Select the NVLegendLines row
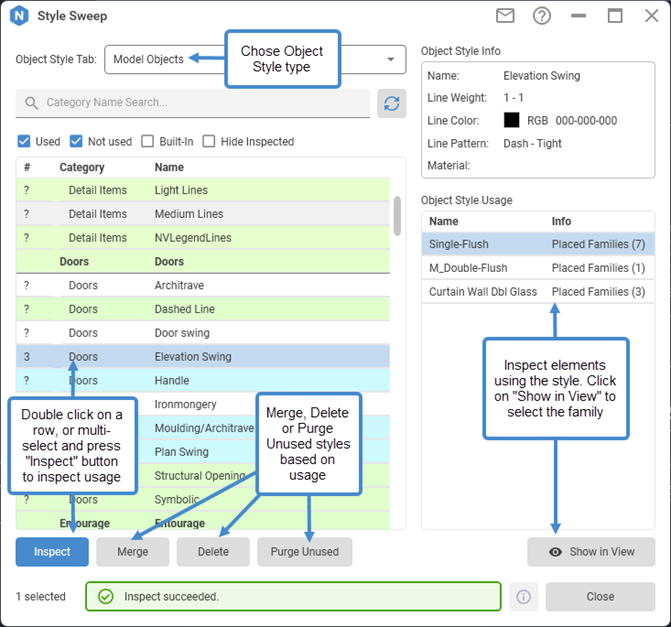Screen dimensions: 671x627 coord(203,238)
